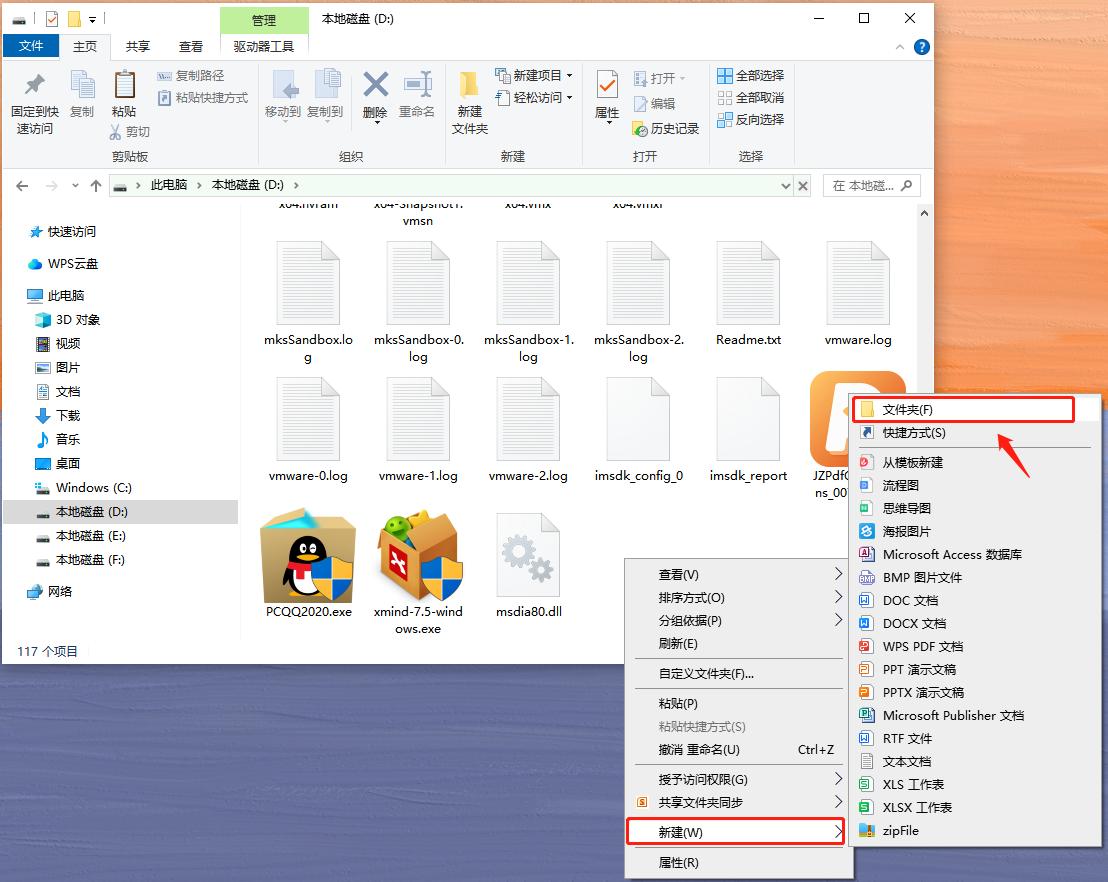Switch to the 查看 ribbon tab

(191, 45)
